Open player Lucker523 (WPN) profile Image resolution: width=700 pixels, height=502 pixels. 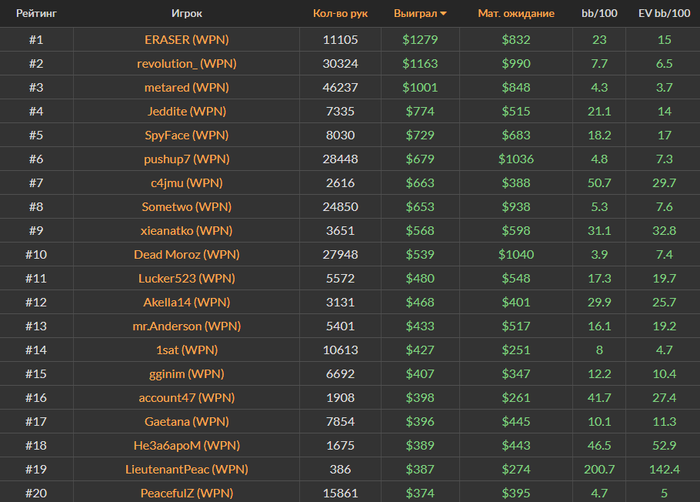[x=187, y=279]
